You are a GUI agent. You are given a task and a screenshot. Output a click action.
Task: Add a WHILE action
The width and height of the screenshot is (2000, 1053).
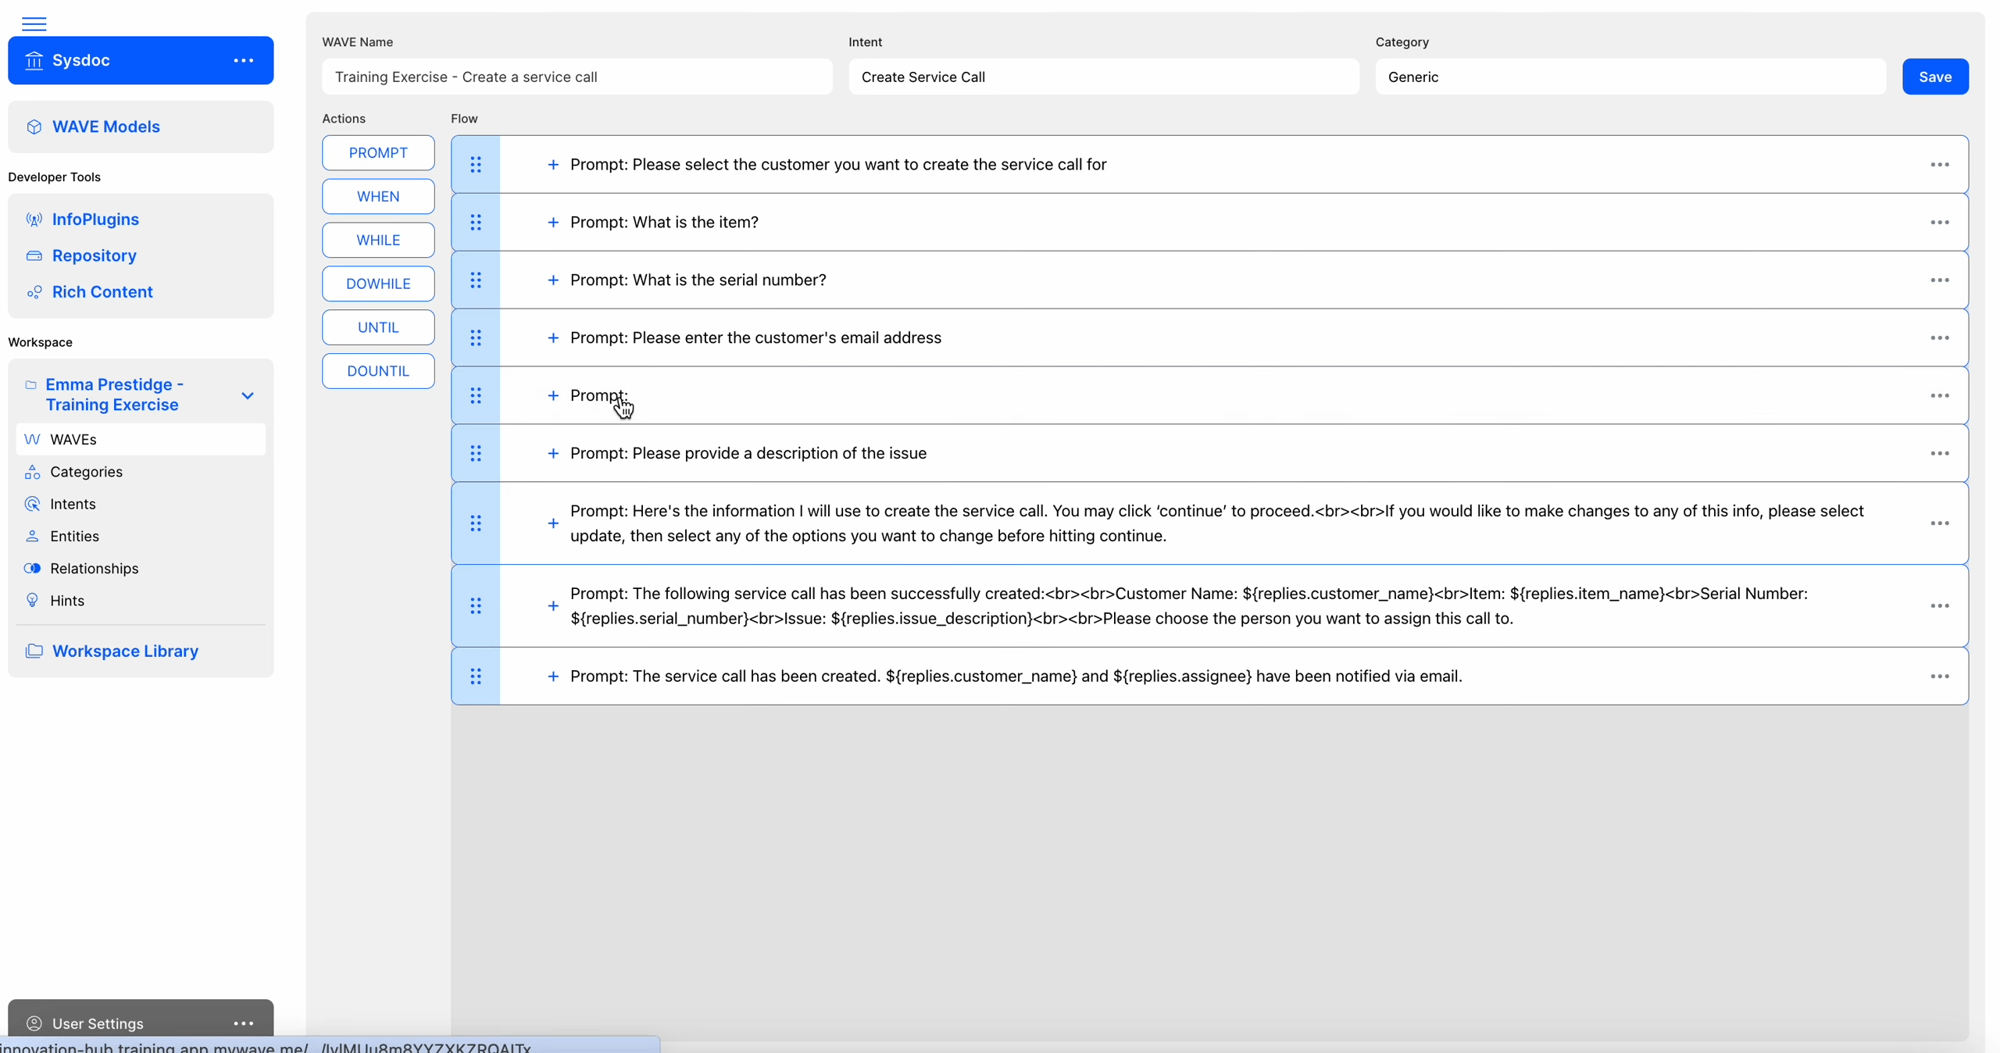coord(378,240)
